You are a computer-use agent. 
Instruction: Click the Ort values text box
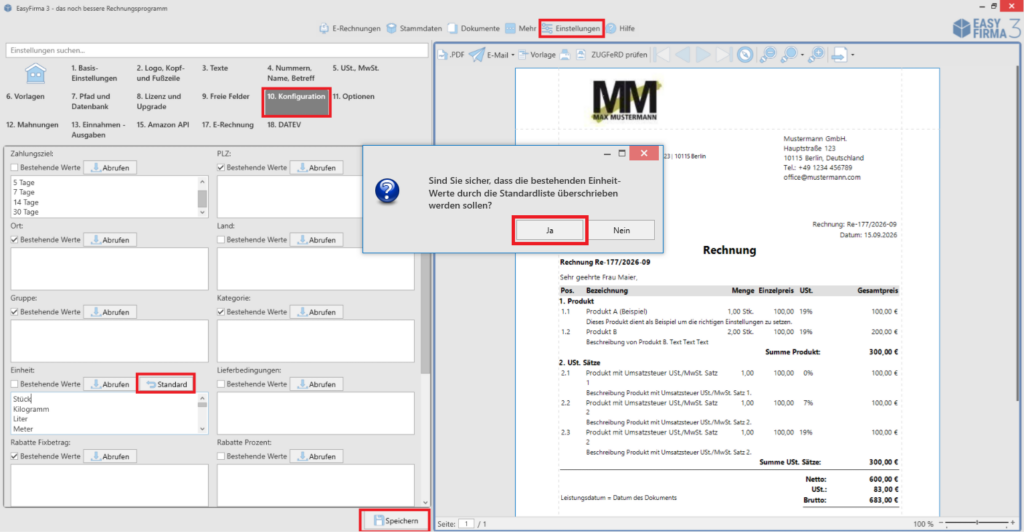coord(109,268)
